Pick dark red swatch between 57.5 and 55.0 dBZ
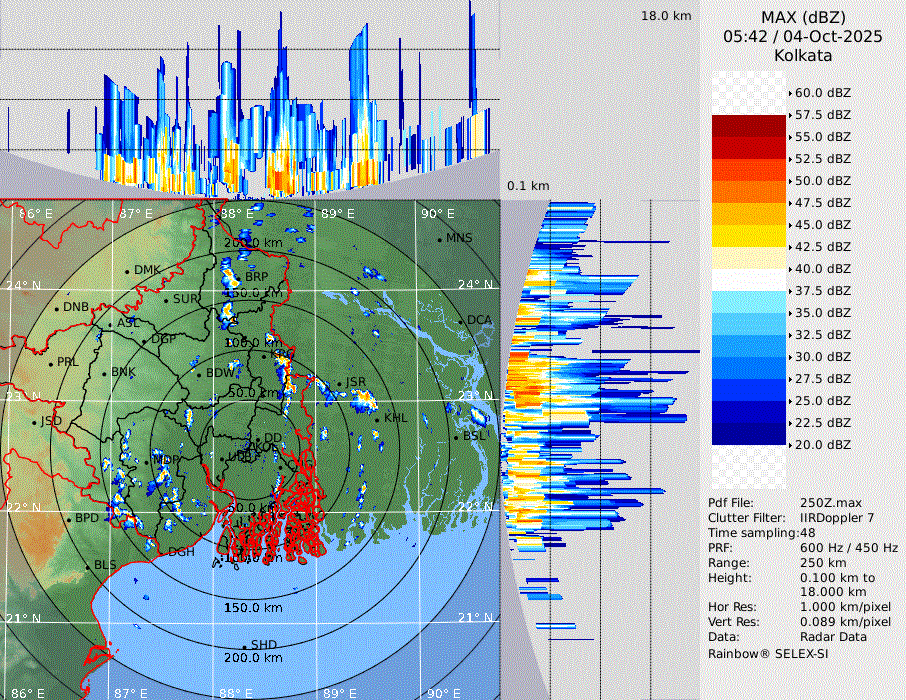The height and width of the screenshot is (700, 906). 749,126
